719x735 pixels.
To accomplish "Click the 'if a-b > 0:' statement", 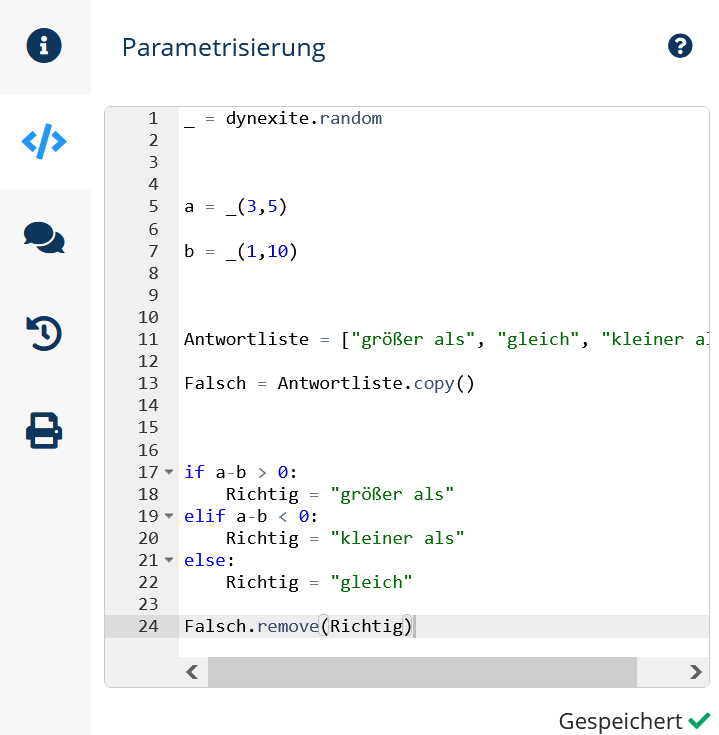I will click(x=240, y=472).
